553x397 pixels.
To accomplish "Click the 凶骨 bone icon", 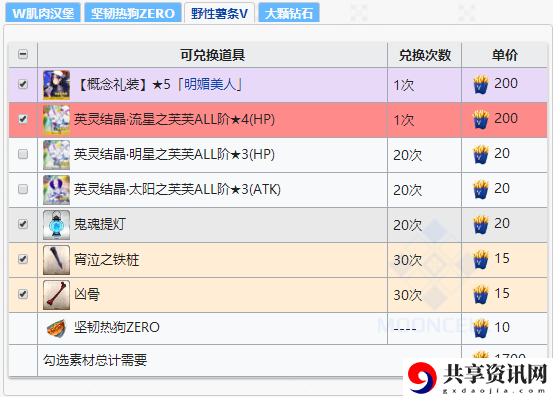I will coord(56,295).
